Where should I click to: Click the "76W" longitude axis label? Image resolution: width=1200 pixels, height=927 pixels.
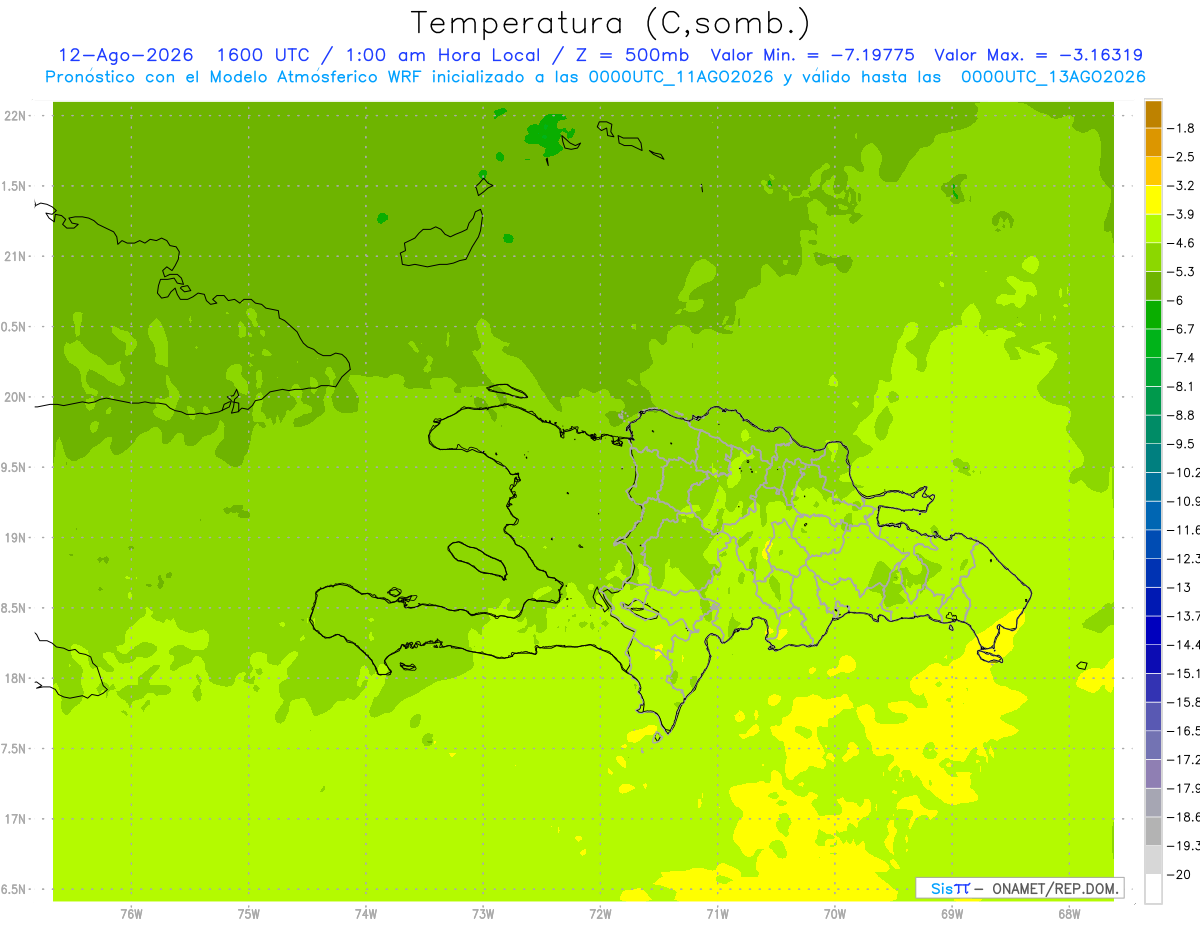point(131,914)
